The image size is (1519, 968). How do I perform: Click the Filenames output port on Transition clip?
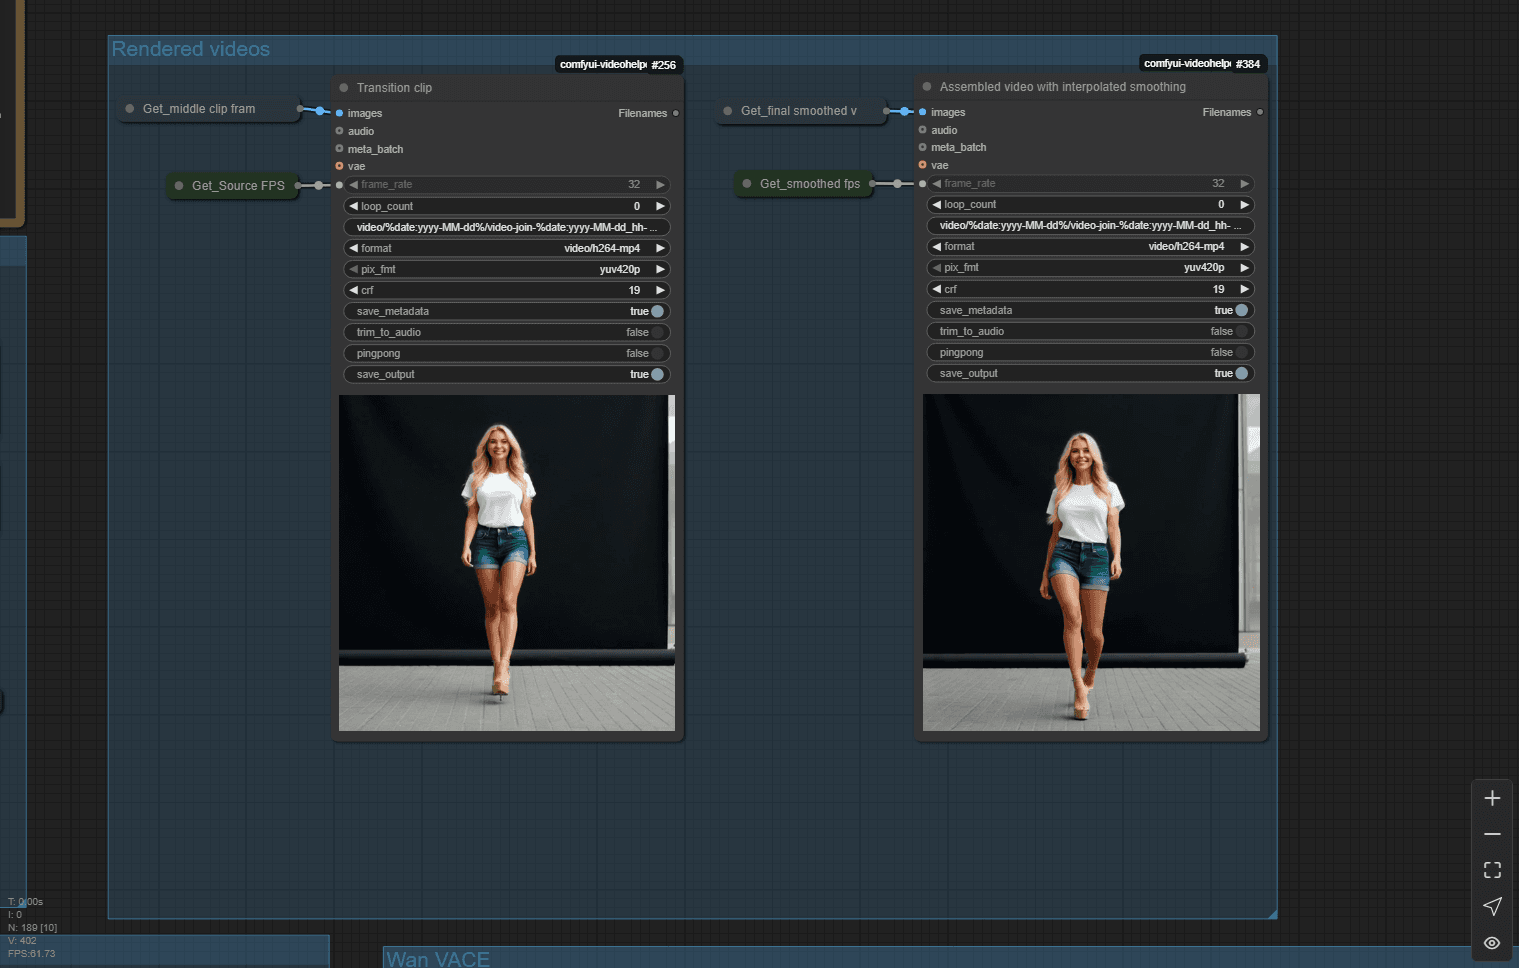676,113
